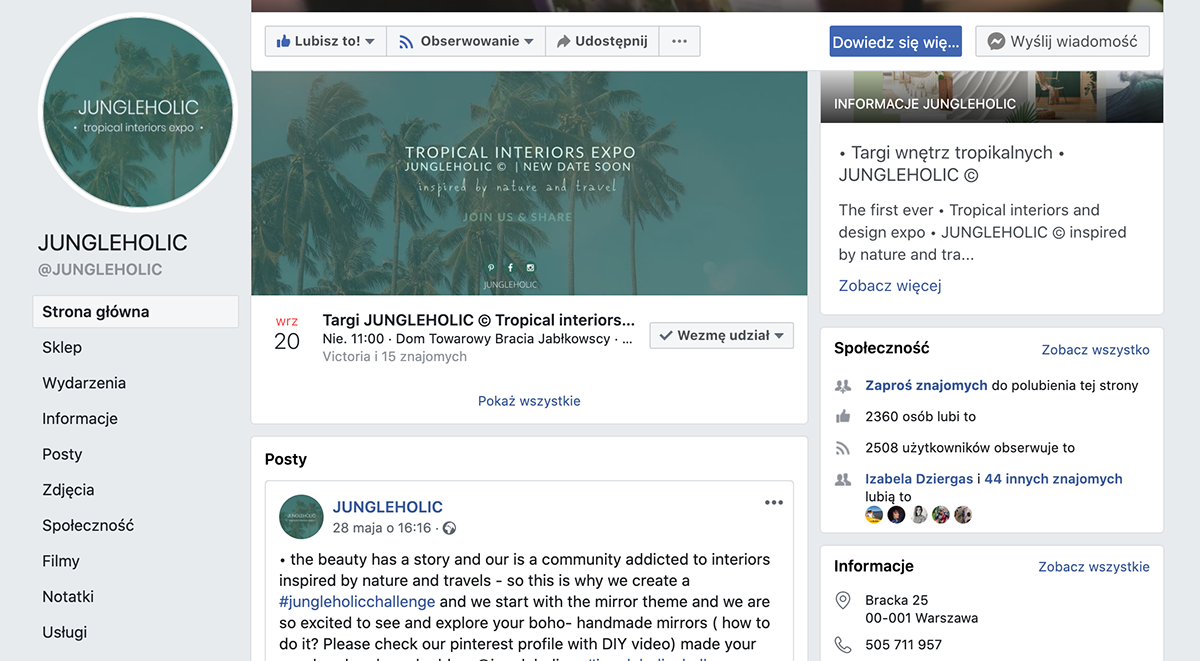1200x661 pixels.
Task: Click the location pin icon next to address
Action: point(843,600)
